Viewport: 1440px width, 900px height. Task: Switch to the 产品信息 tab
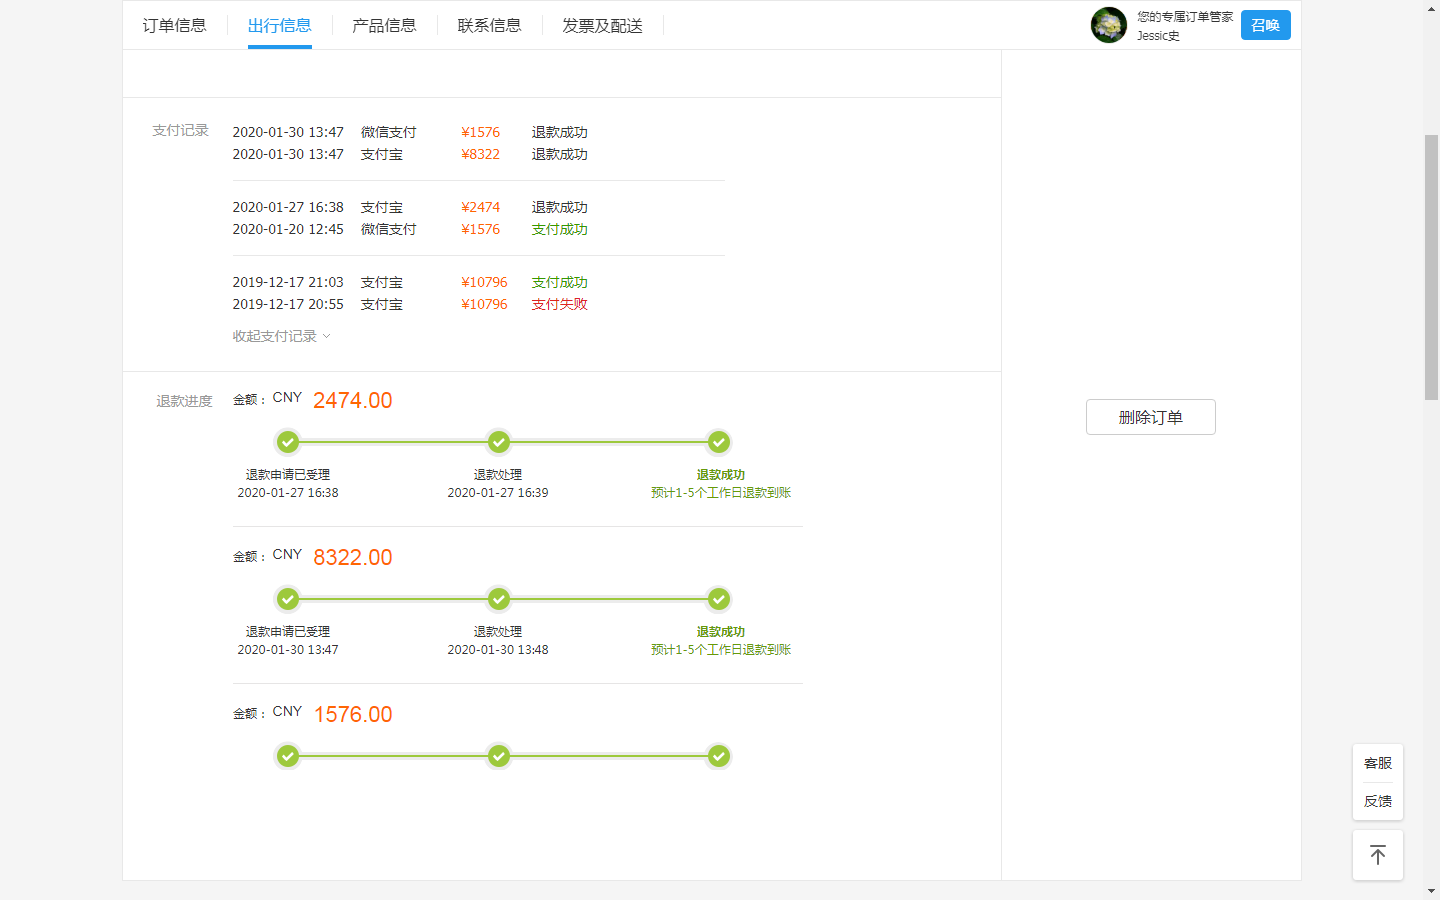pyautogui.click(x=384, y=26)
